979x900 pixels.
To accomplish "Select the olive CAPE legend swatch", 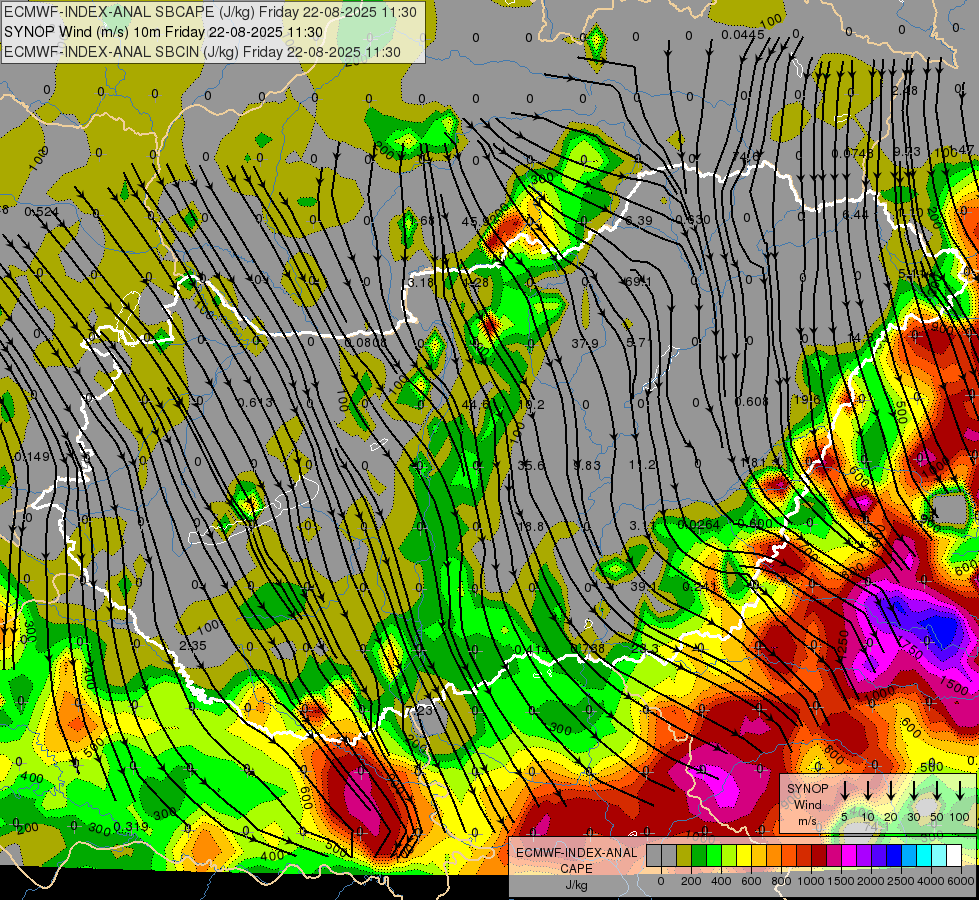I will [x=684, y=855].
